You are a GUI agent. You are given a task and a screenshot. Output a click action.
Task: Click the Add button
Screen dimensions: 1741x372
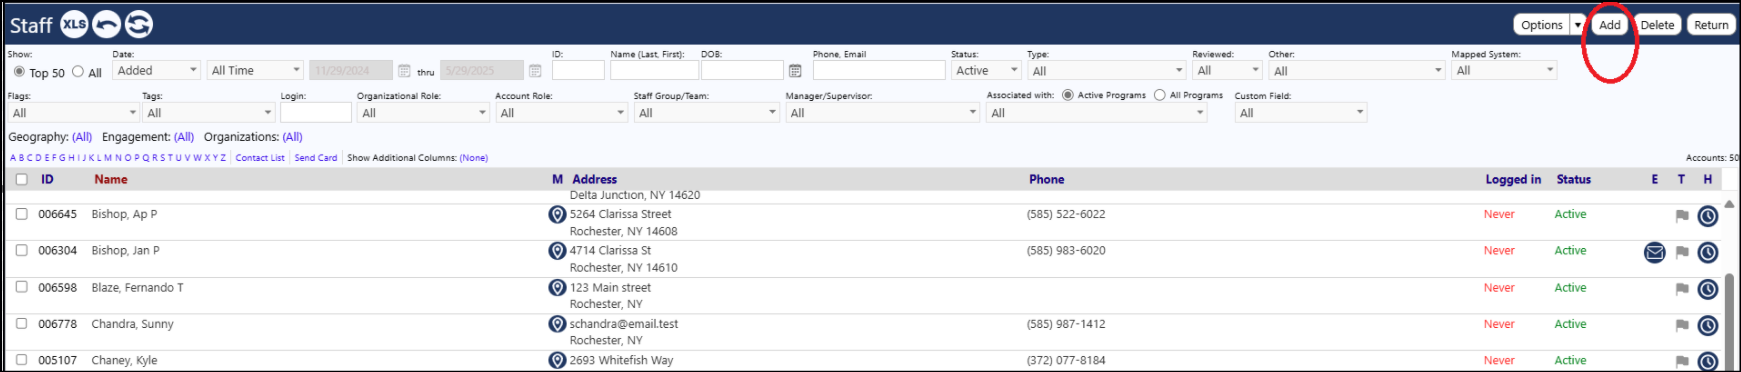click(1610, 25)
